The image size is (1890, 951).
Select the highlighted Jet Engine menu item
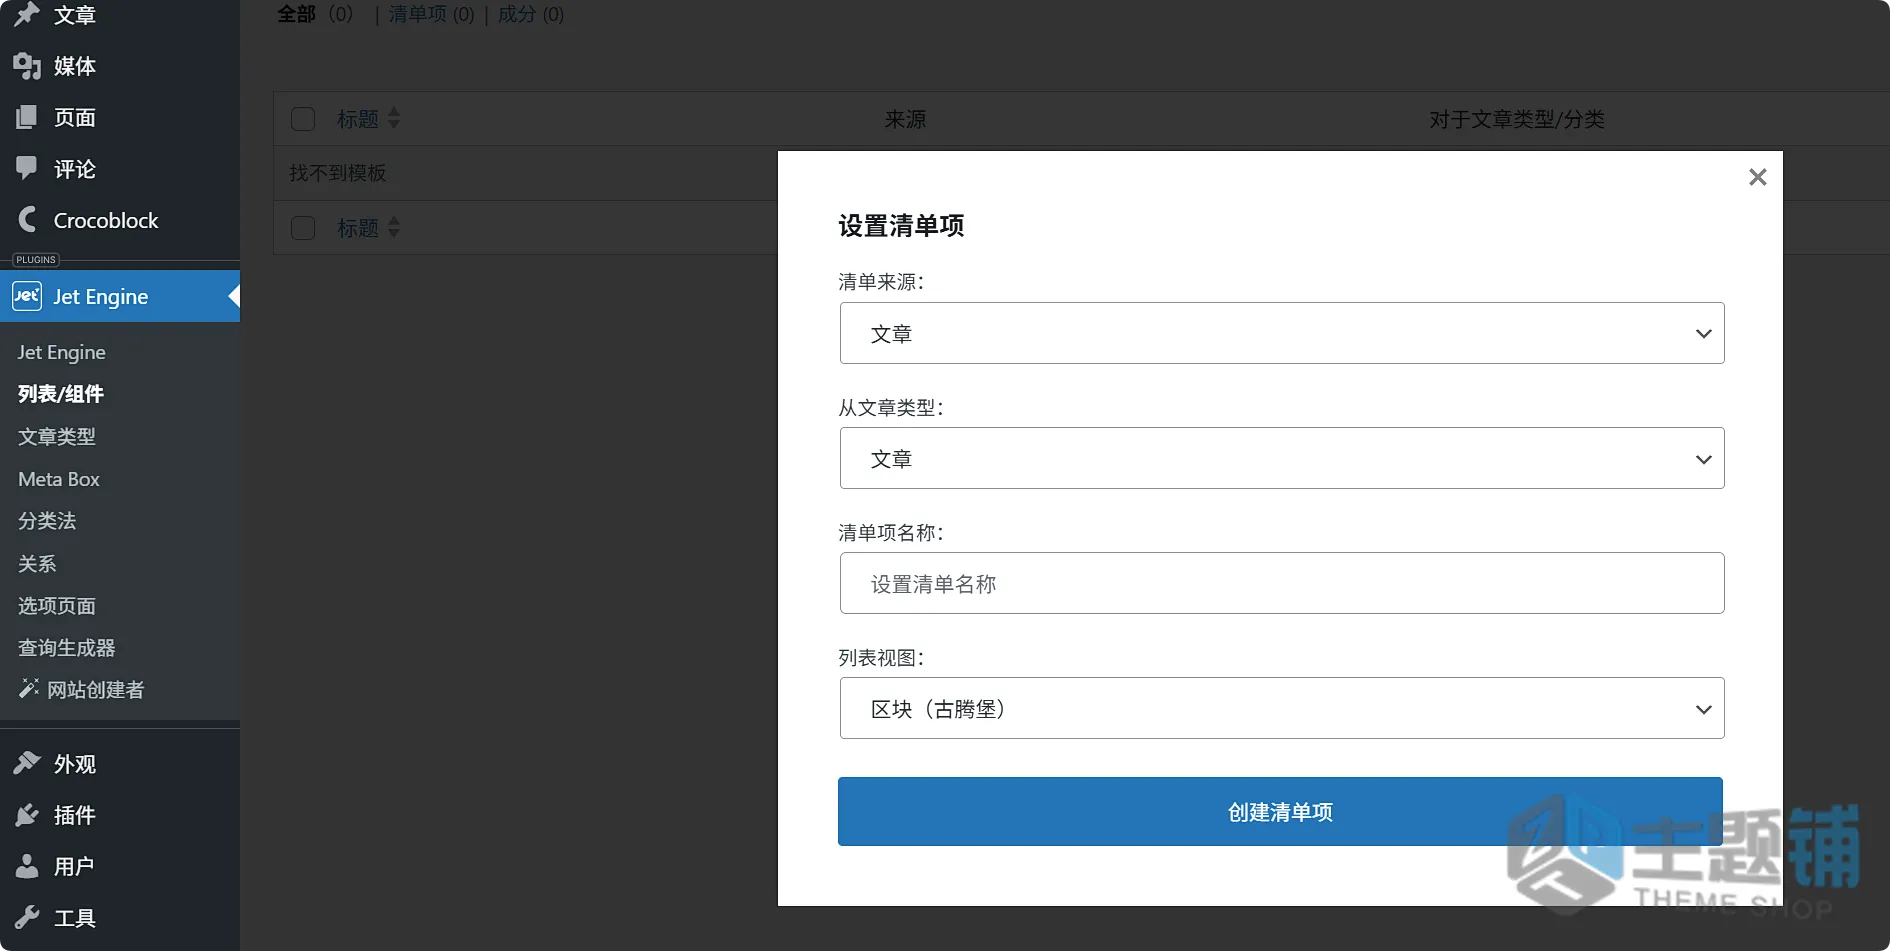[x=120, y=296]
